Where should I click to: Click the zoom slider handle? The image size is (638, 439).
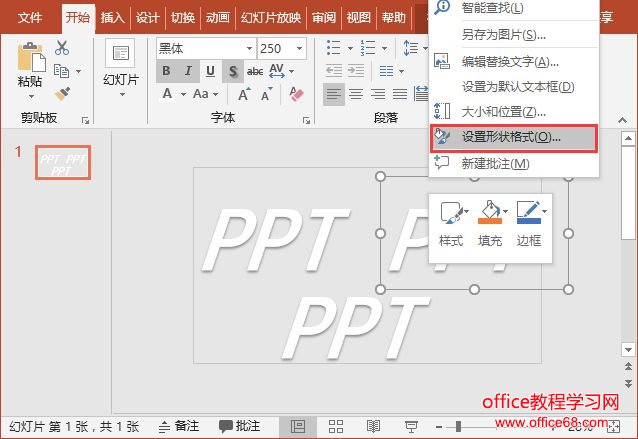(459, 426)
